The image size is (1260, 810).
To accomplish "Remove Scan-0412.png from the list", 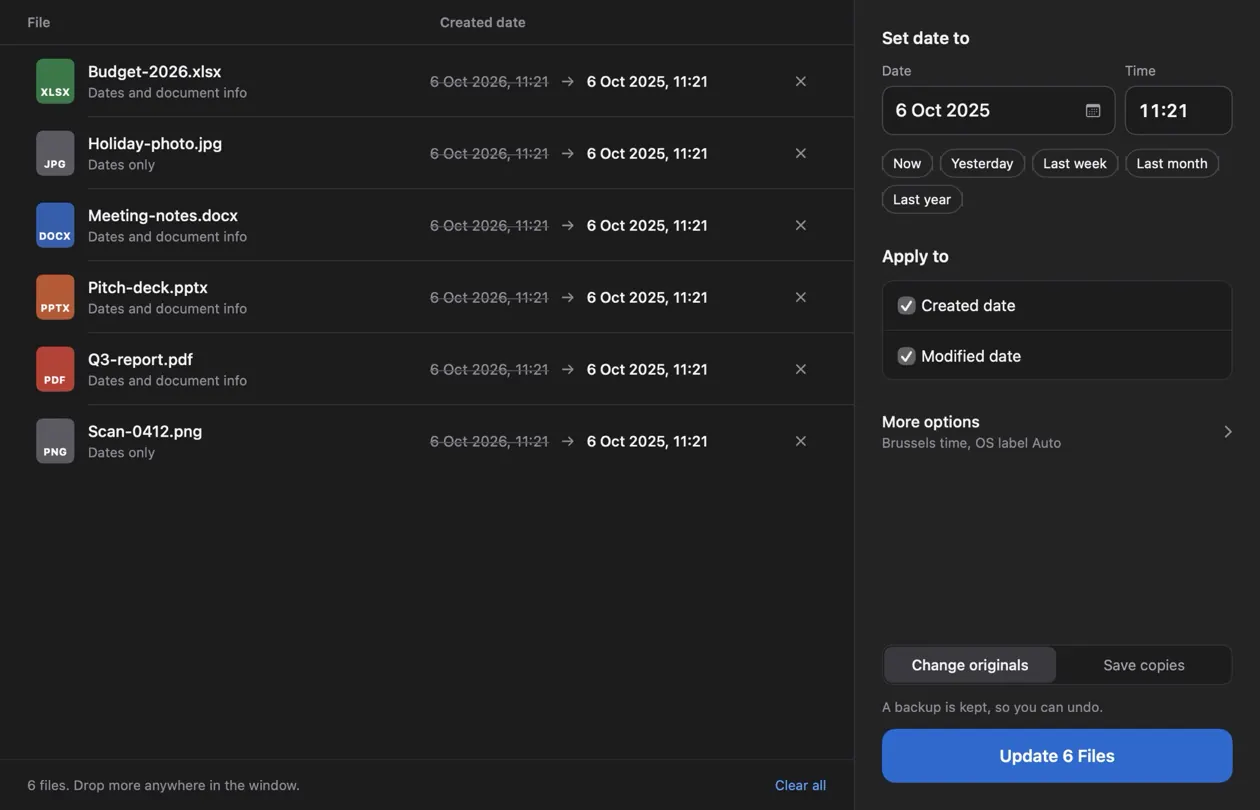I will [x=800, y=441].
